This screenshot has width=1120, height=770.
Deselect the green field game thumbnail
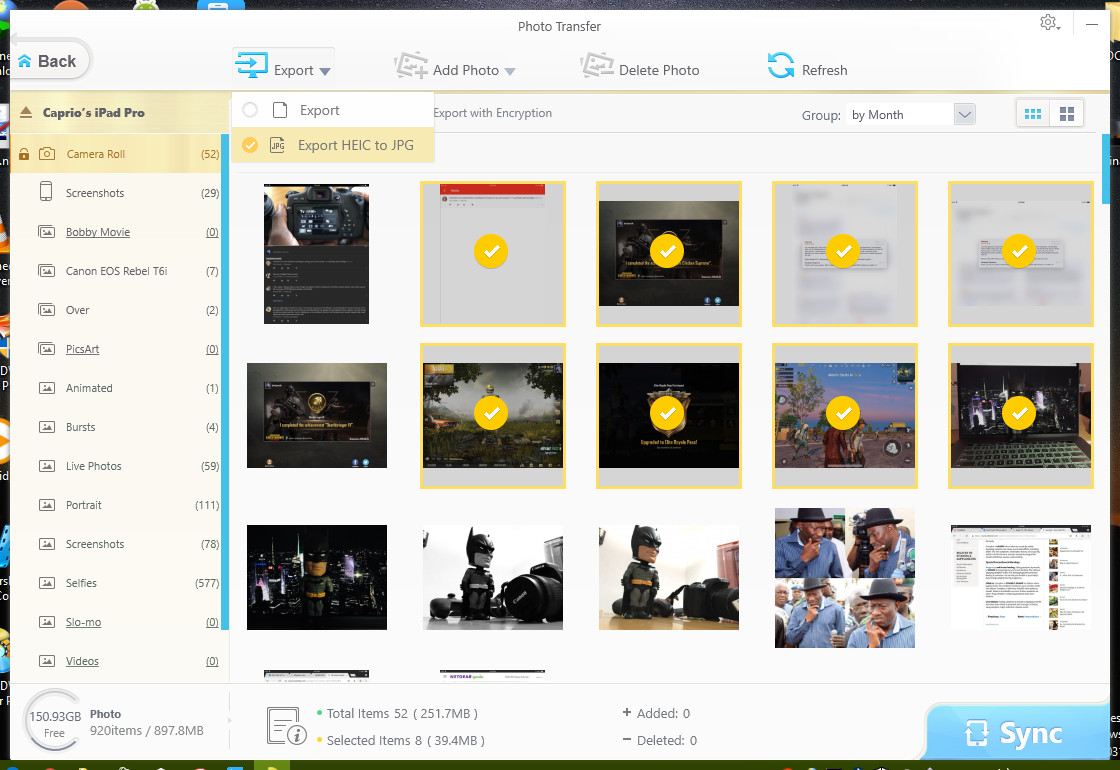(493, 416)
